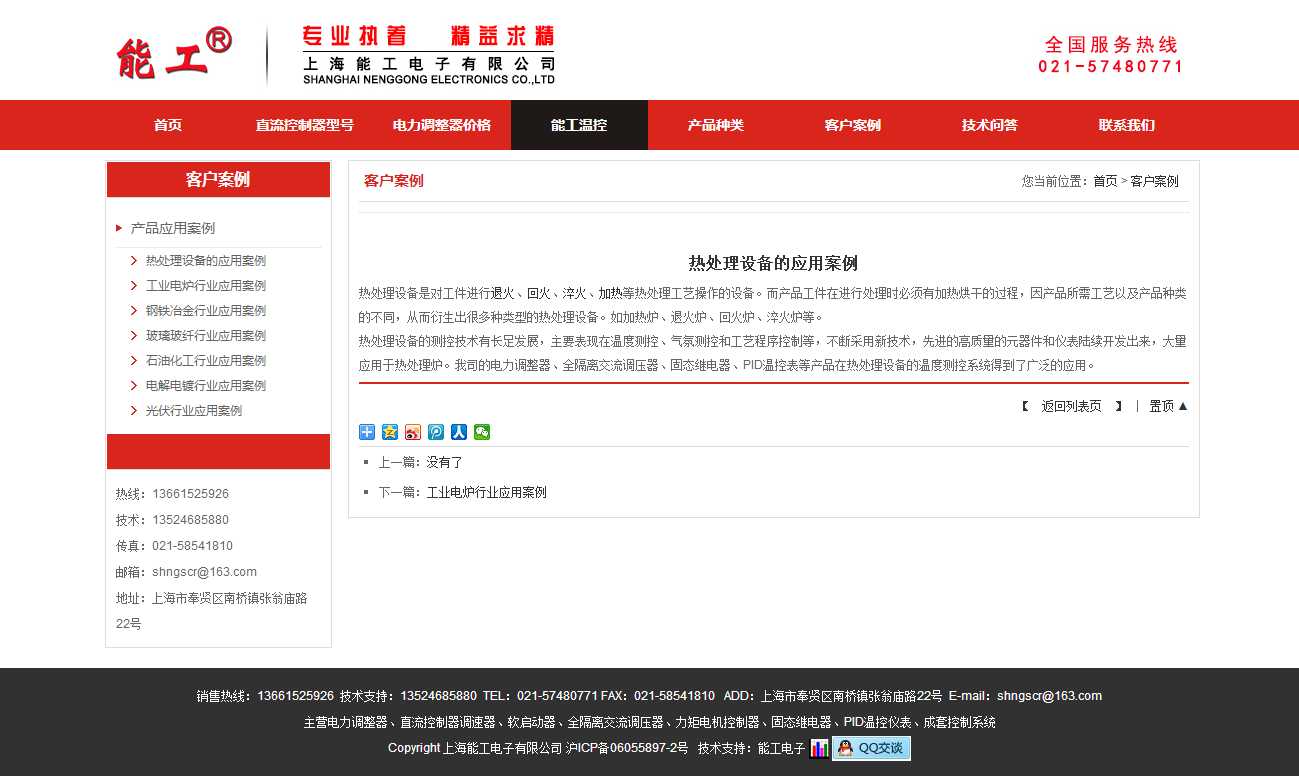Share via green WeChat icon
Image resolution: width=1299 pixels, height=783 pixels.
[x=482, y=432]
